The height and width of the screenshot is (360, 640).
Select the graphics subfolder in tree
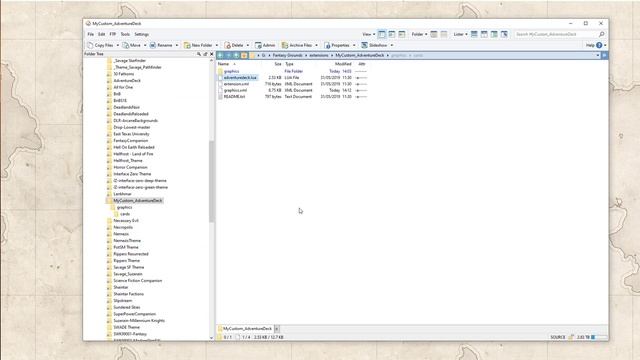click(x=124, y=207)
